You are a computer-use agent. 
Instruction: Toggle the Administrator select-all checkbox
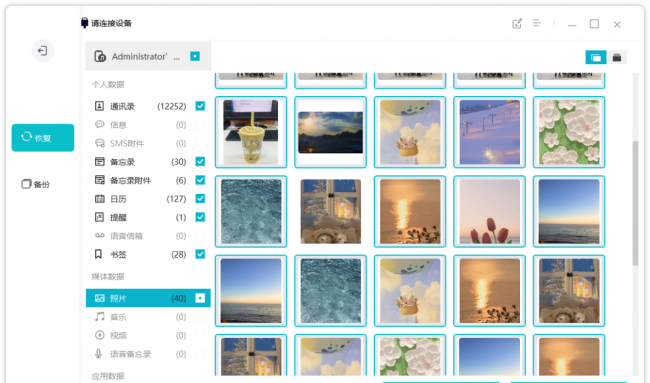pyautogui.click(x=195, y=56)
